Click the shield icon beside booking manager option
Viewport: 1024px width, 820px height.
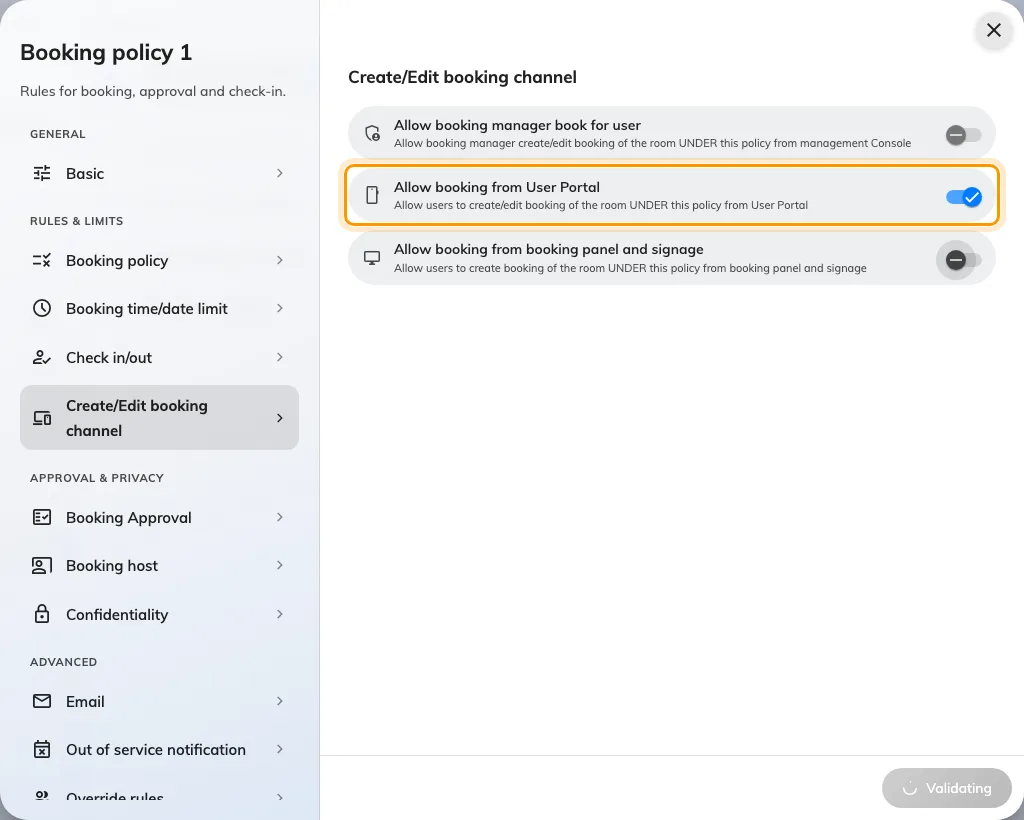[x=372, y=133]
